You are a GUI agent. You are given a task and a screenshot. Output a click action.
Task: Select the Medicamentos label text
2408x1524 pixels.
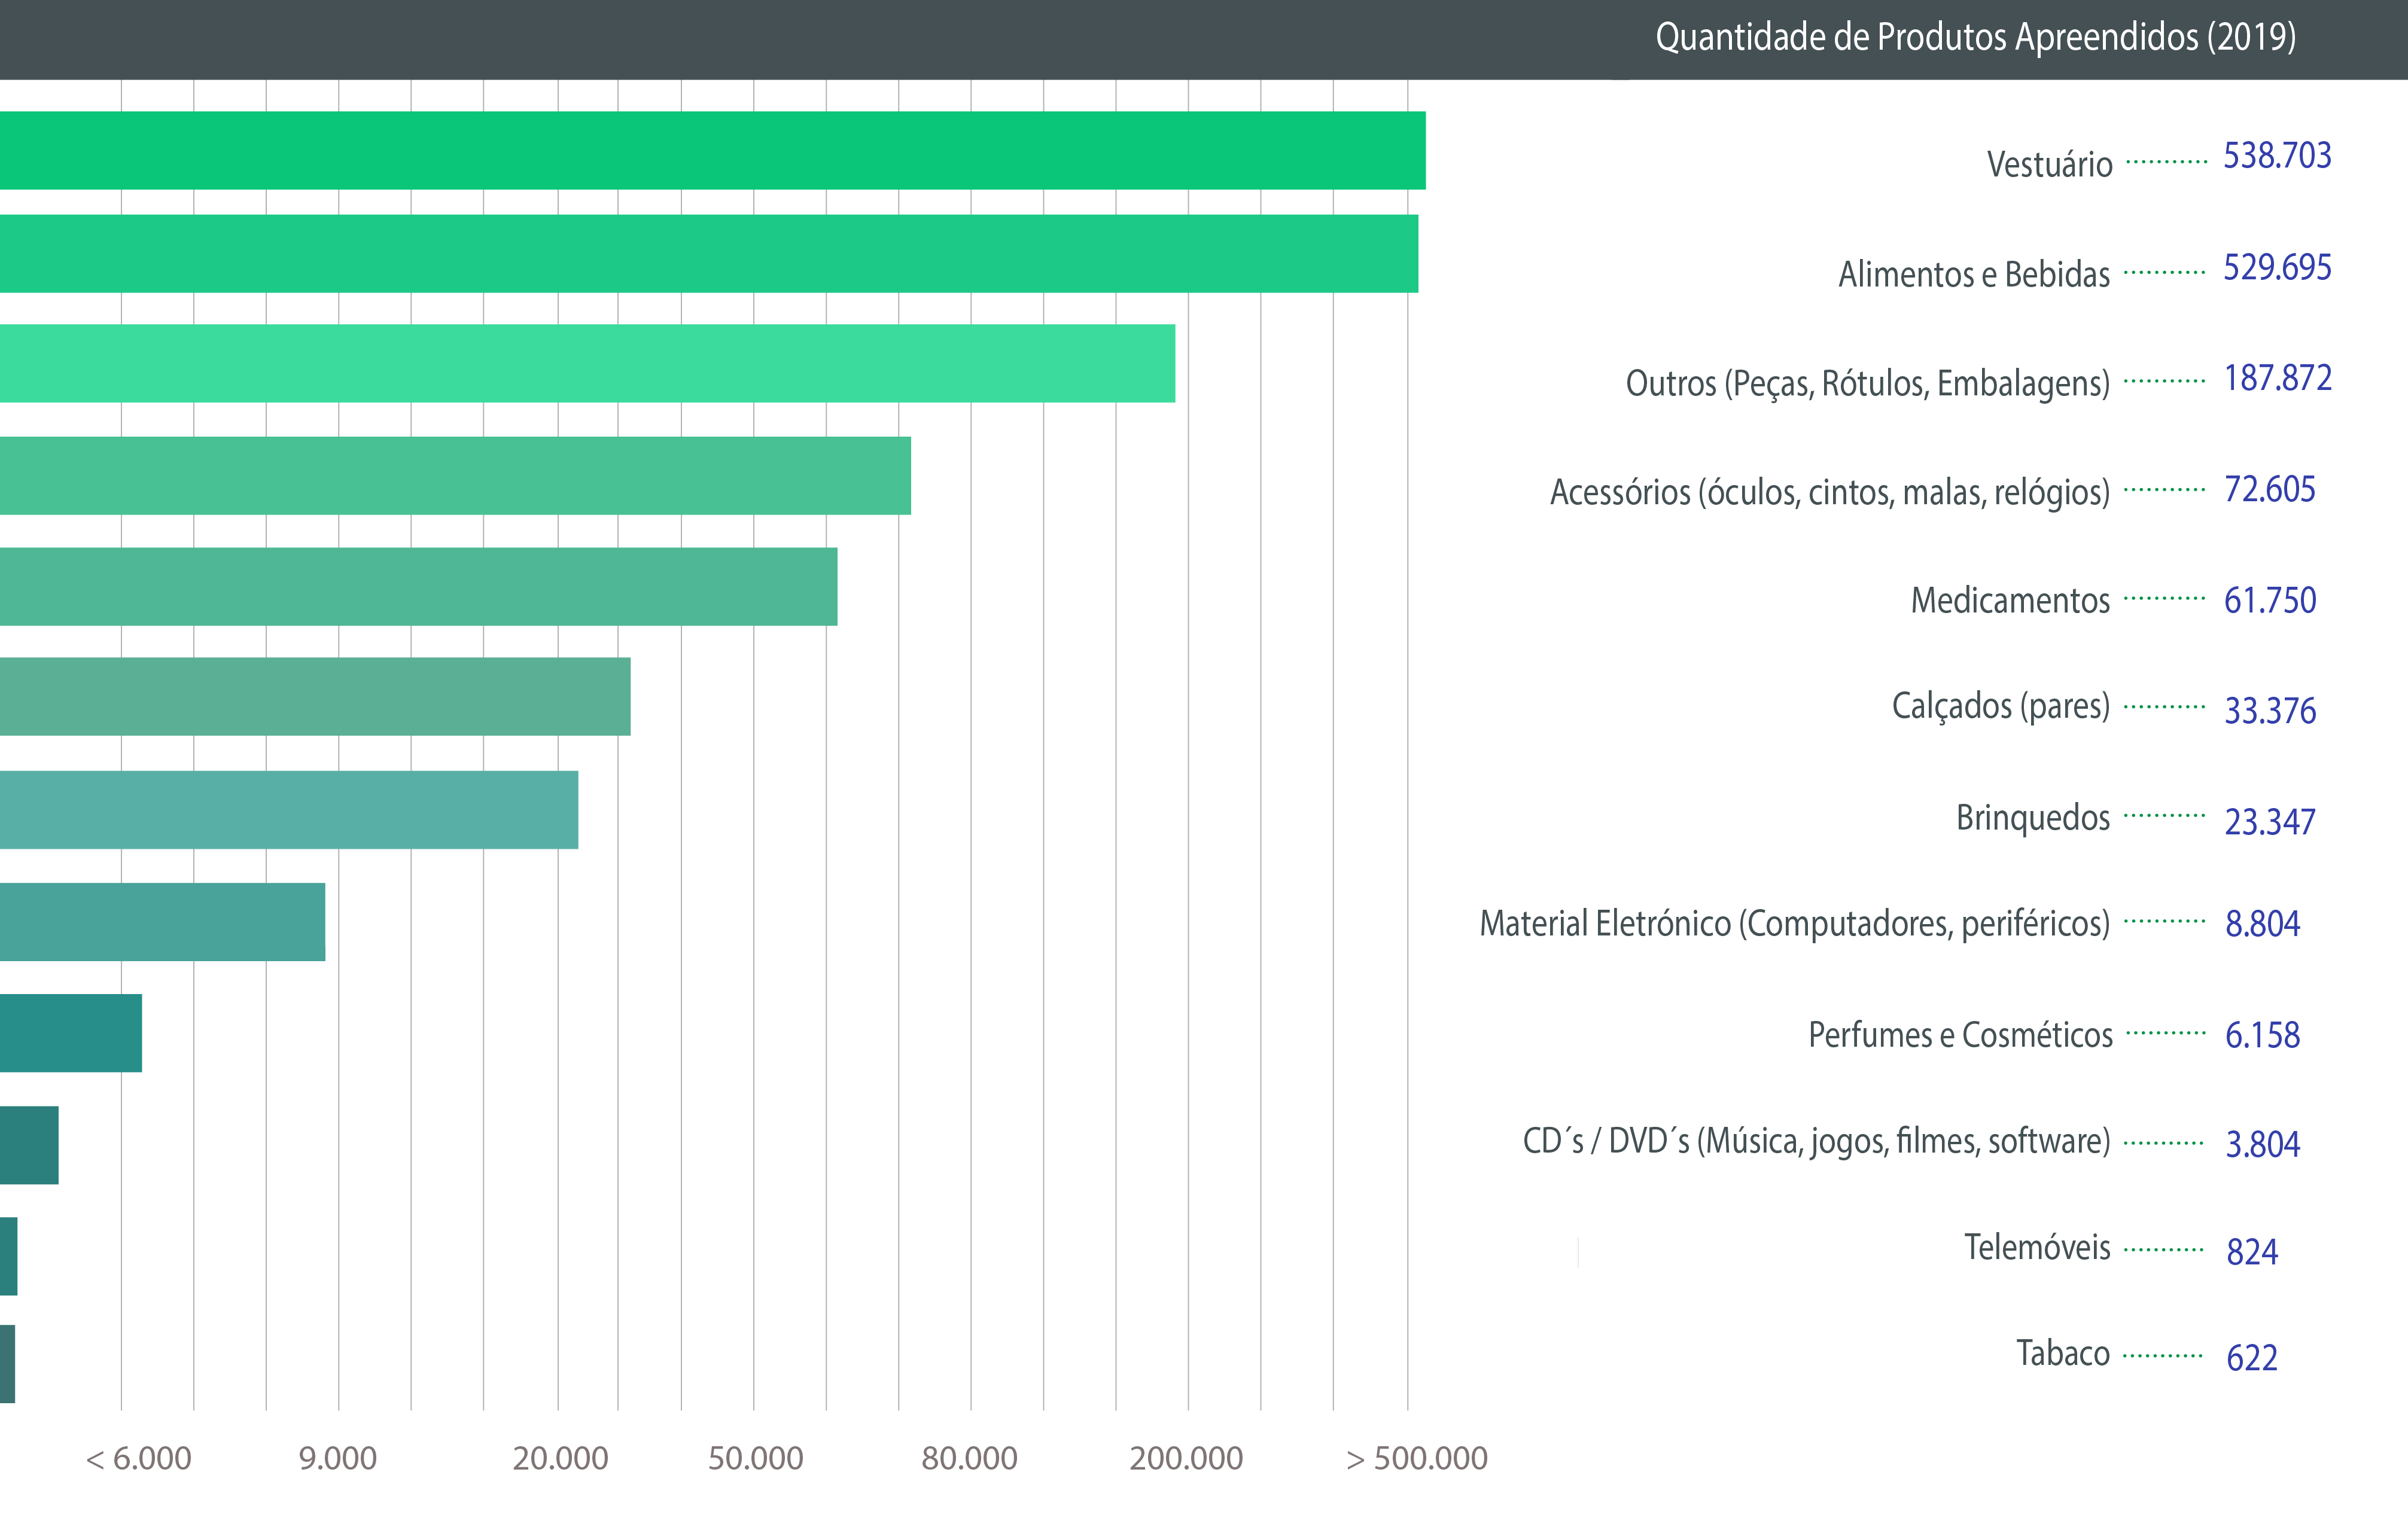(2010, 600)
